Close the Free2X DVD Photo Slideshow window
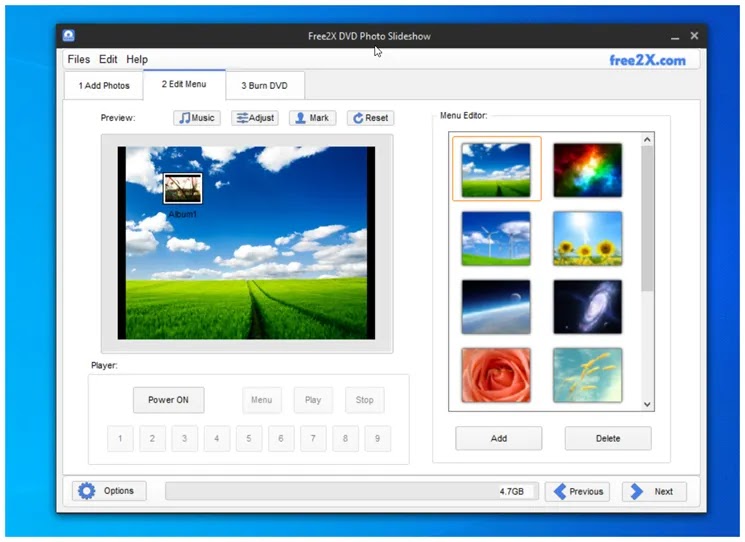745x542 pixels. tap(694, 36)
